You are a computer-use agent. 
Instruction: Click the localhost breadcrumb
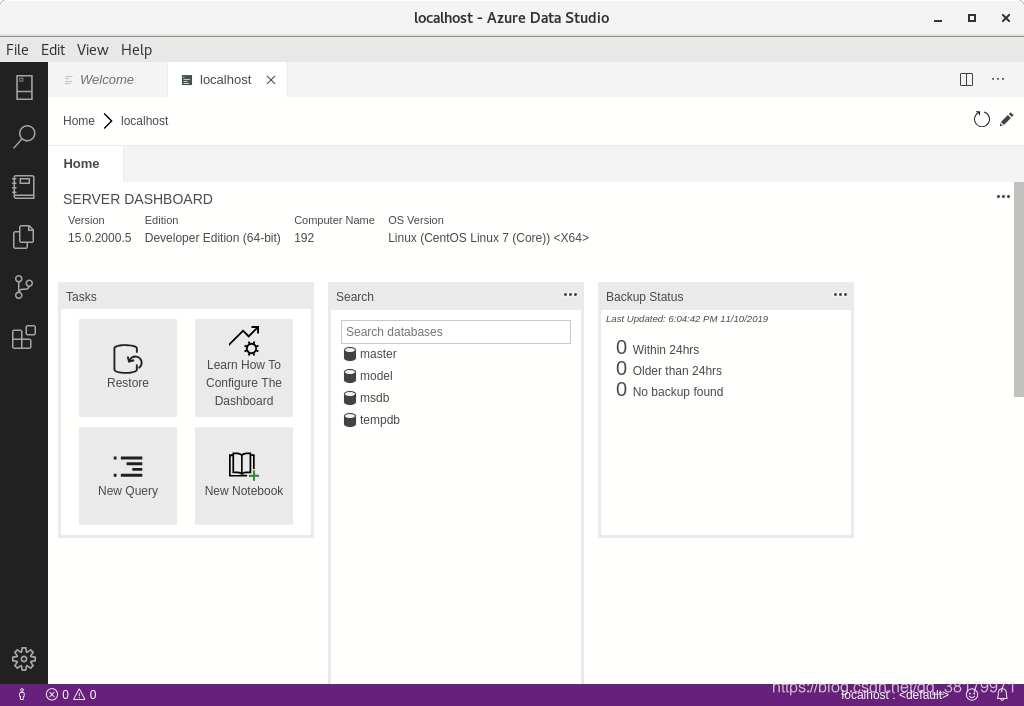(x=144, y=121)
